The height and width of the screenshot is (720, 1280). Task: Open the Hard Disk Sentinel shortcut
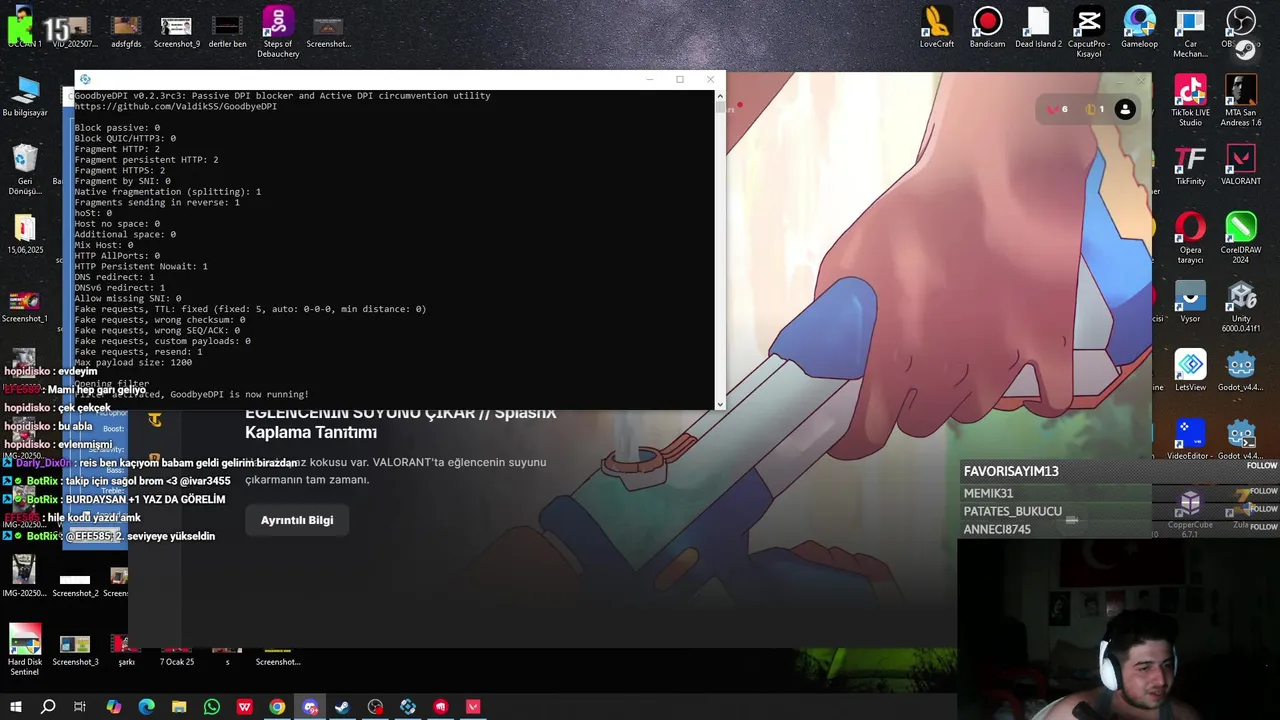pyautogui.click(x=25, y=650)
